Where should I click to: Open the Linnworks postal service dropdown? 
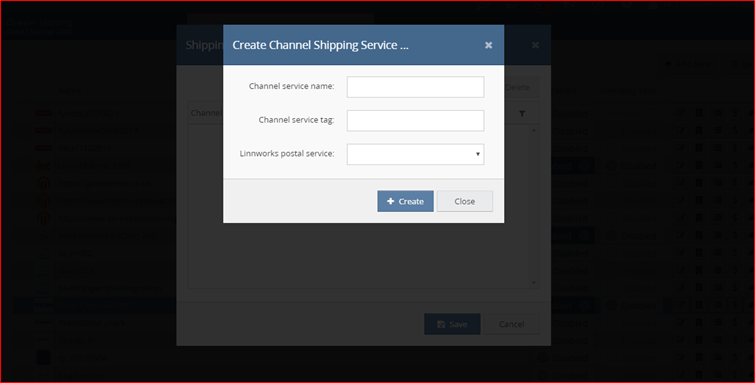(x=415, y=154)
